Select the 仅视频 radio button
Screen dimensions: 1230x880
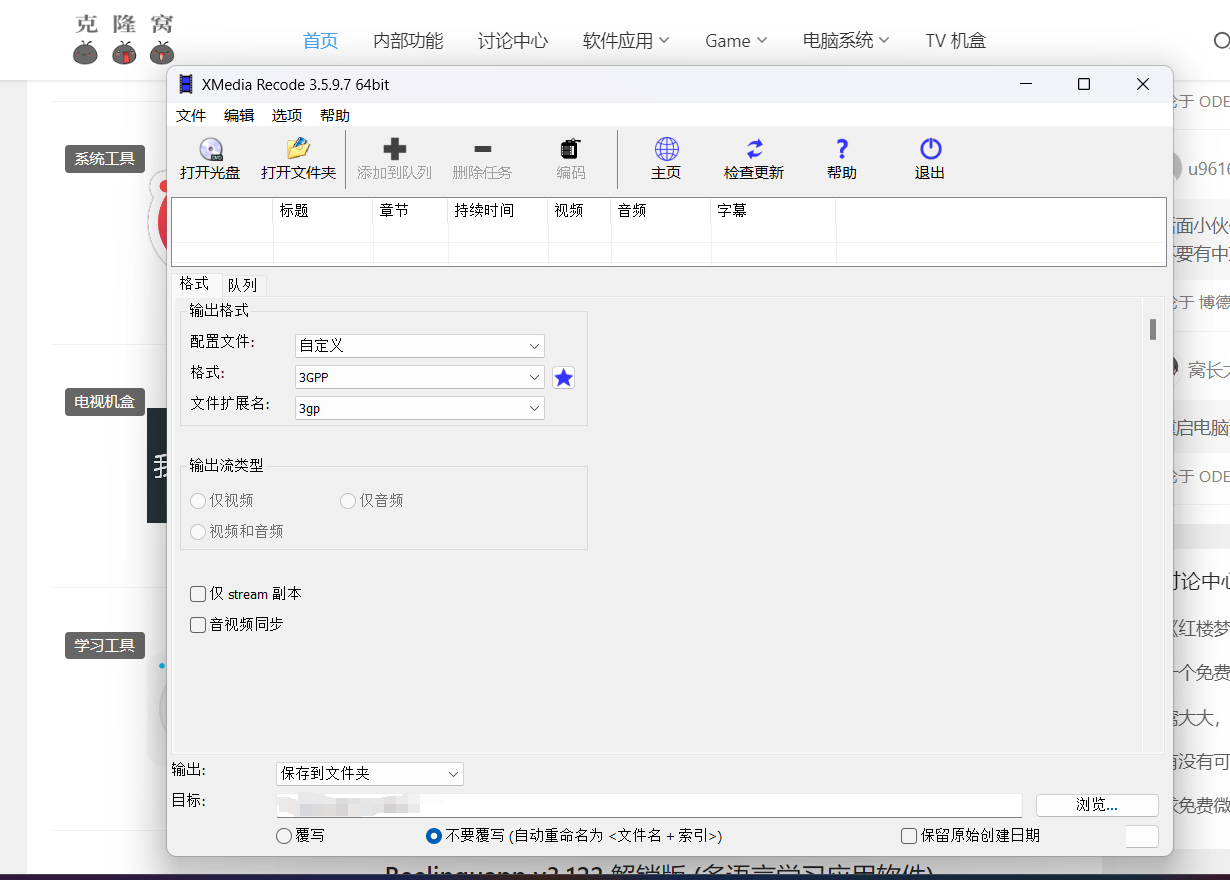198,500
